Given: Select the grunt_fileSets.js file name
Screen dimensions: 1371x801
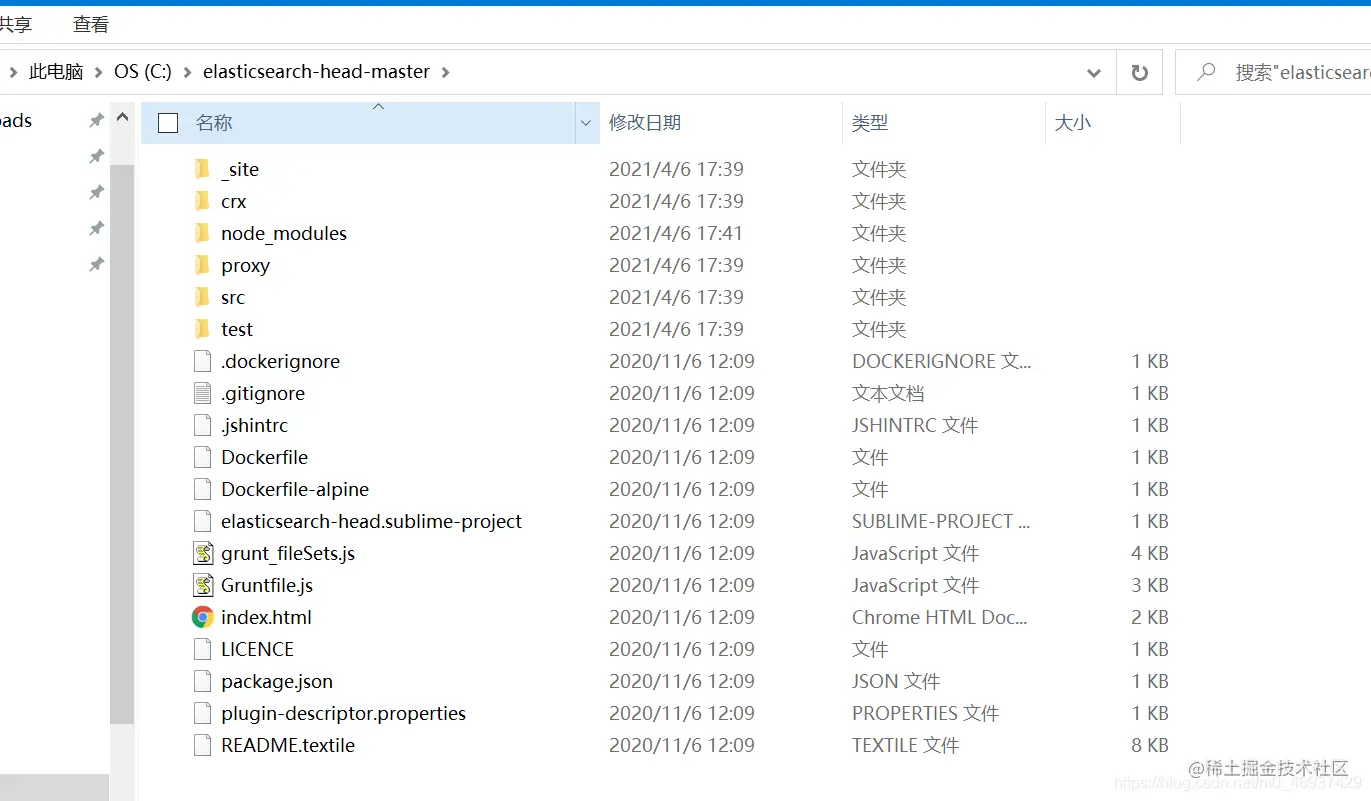Looking at the screenshot, I should pos(288,553).
